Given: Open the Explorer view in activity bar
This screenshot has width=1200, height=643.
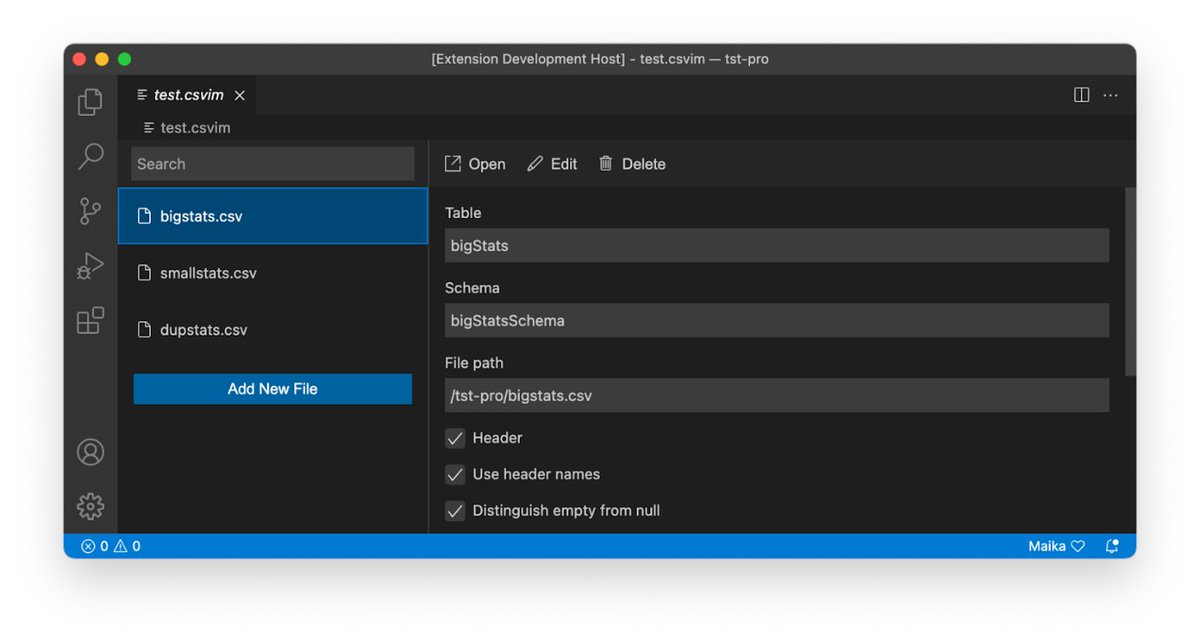Looking at the screenshot, I should [90, 101].
